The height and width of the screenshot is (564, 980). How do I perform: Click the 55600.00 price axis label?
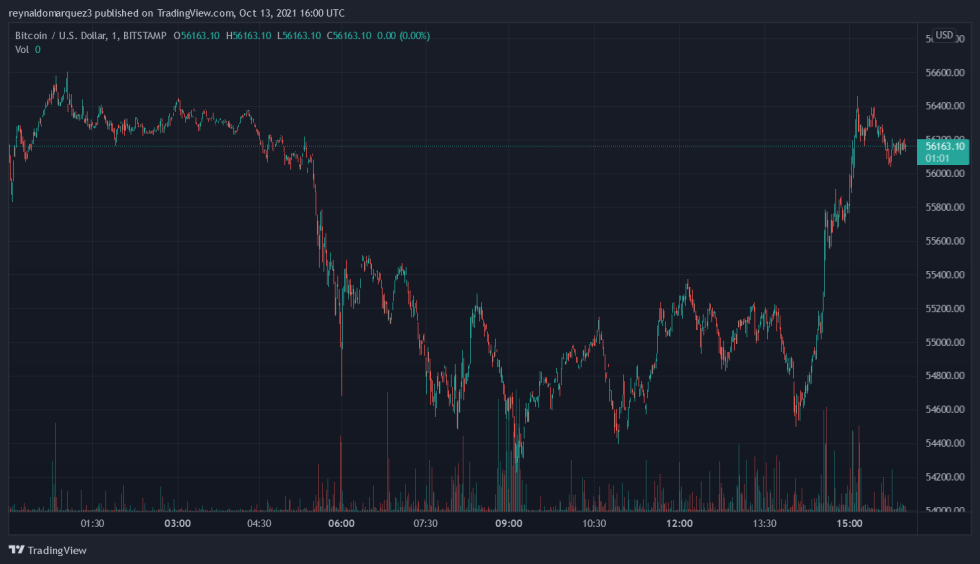click(x=945, y=241)
